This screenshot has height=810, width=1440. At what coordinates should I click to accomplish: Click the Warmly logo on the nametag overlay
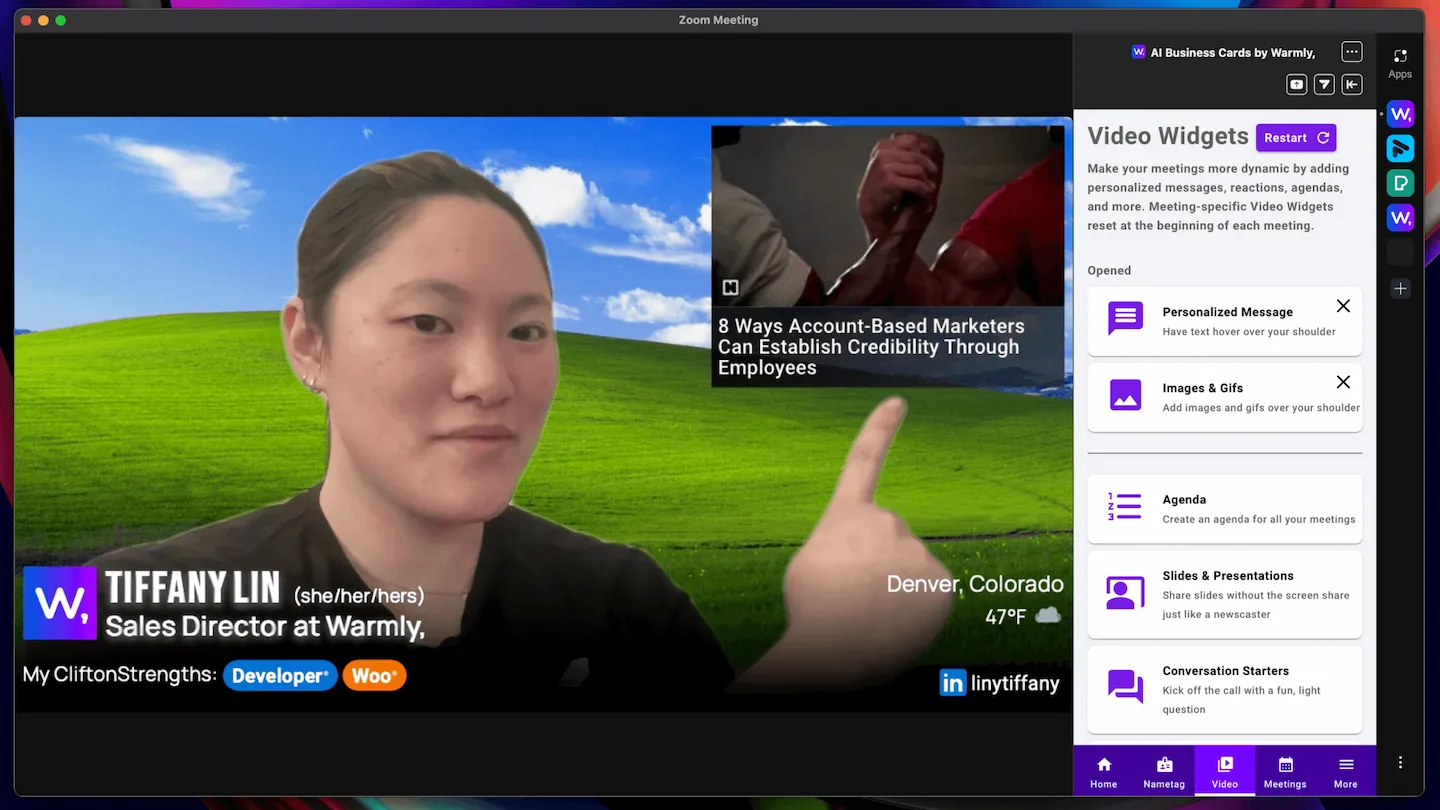[60, 603]
